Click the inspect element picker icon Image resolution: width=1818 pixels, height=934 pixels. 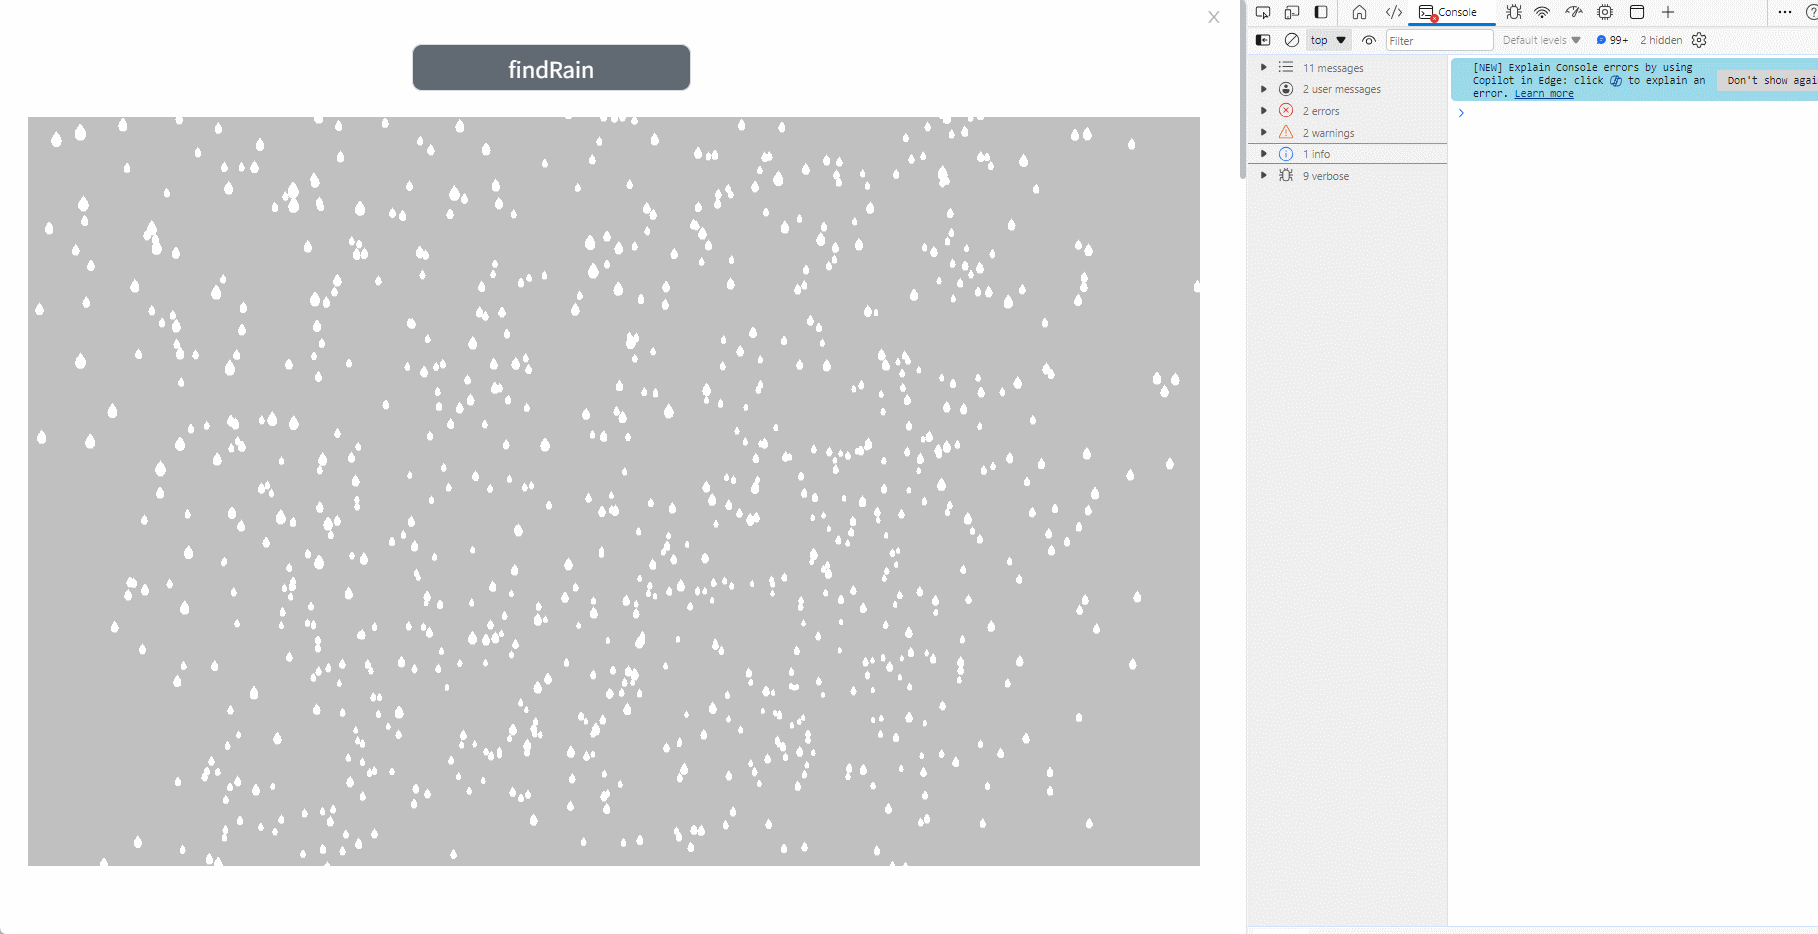1263,13
